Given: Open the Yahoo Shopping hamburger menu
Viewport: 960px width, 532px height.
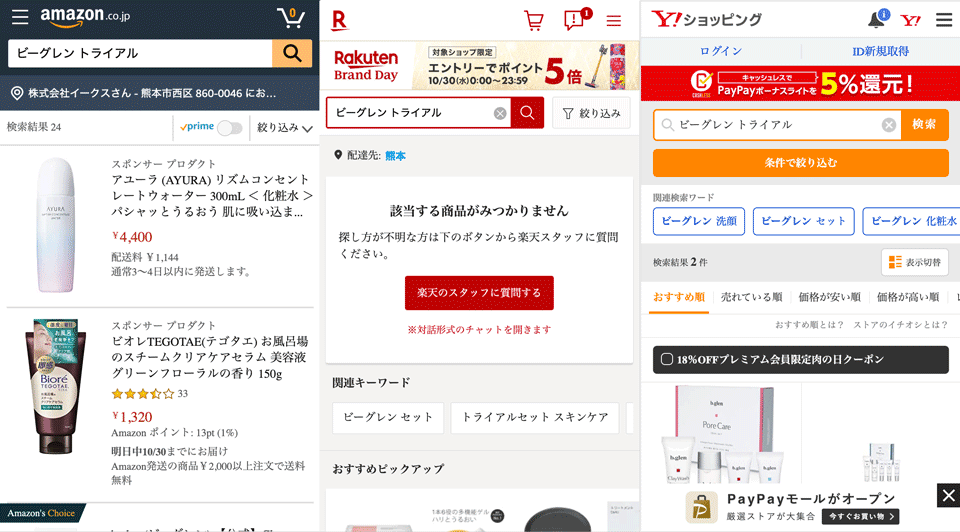Looking at the screenshot, I should tap(943, 20).
